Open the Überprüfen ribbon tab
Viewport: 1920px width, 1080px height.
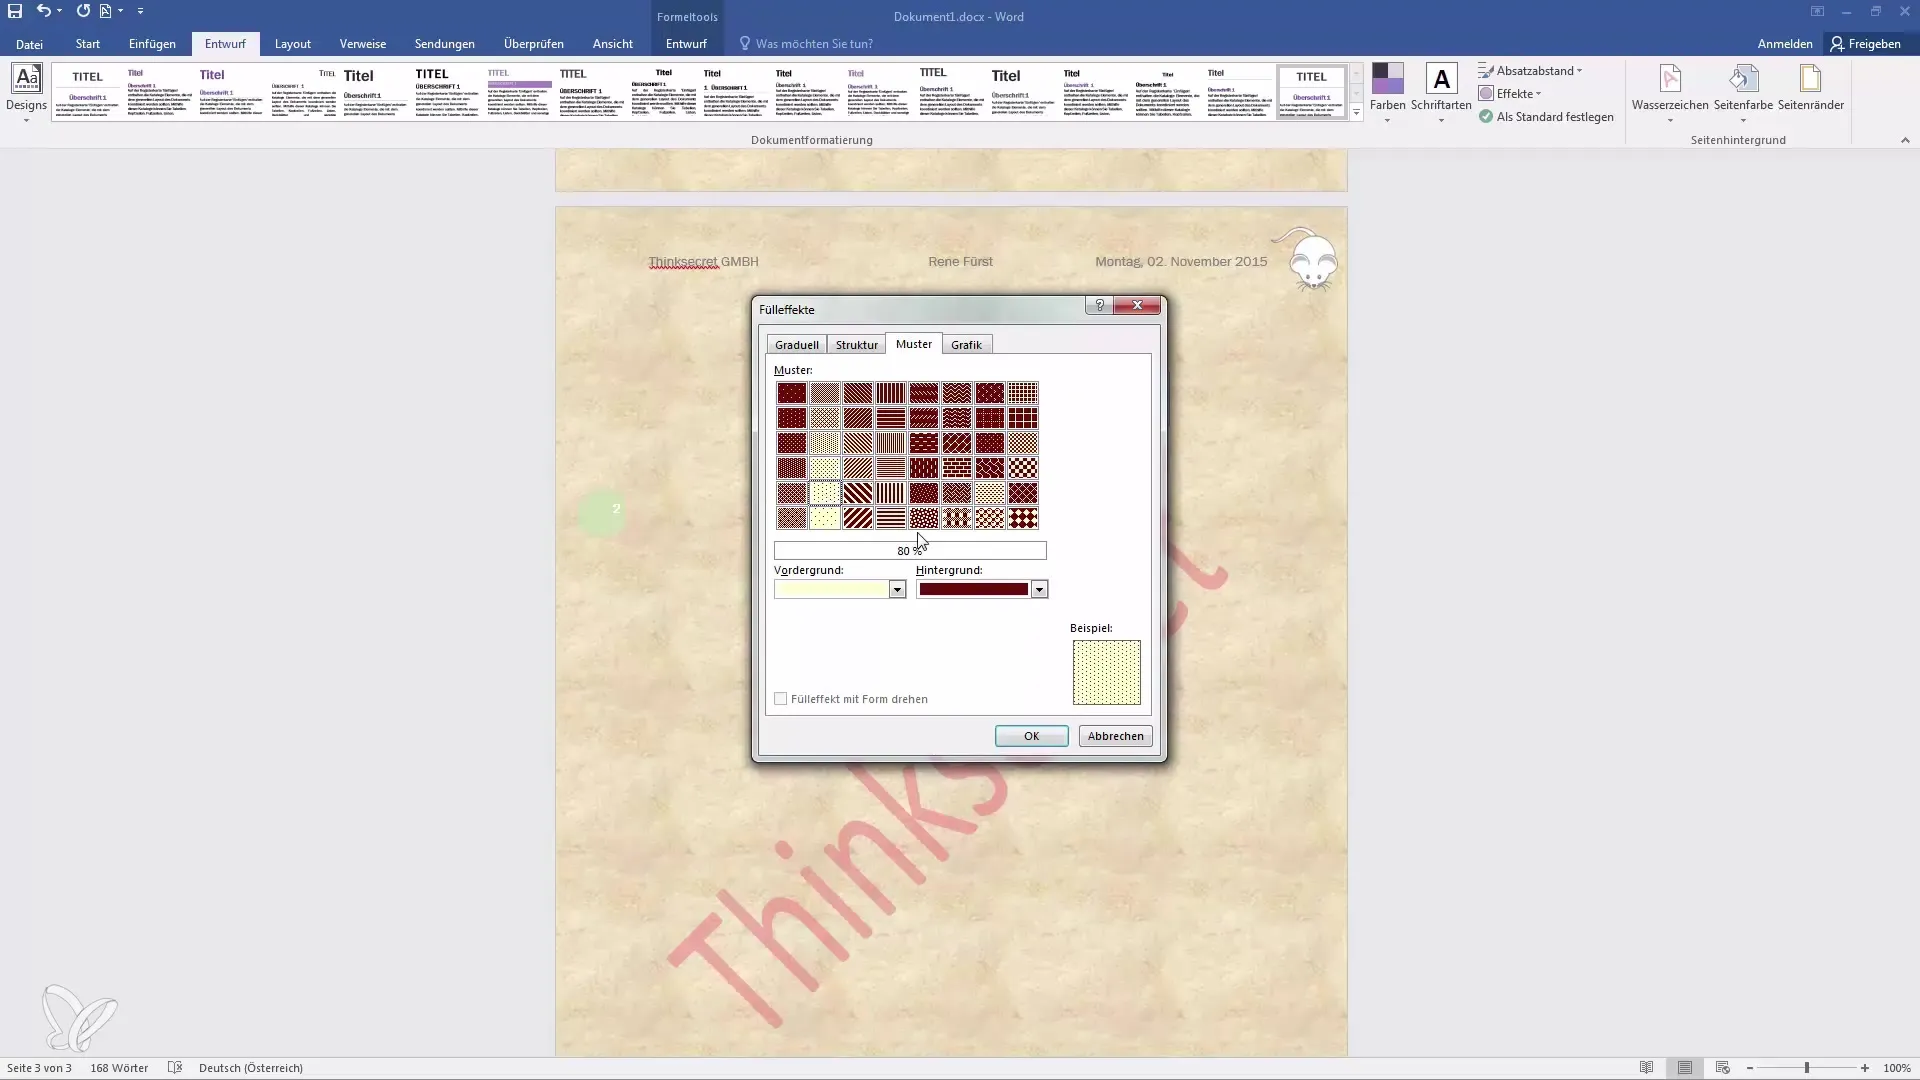click(x=534, y=44)
